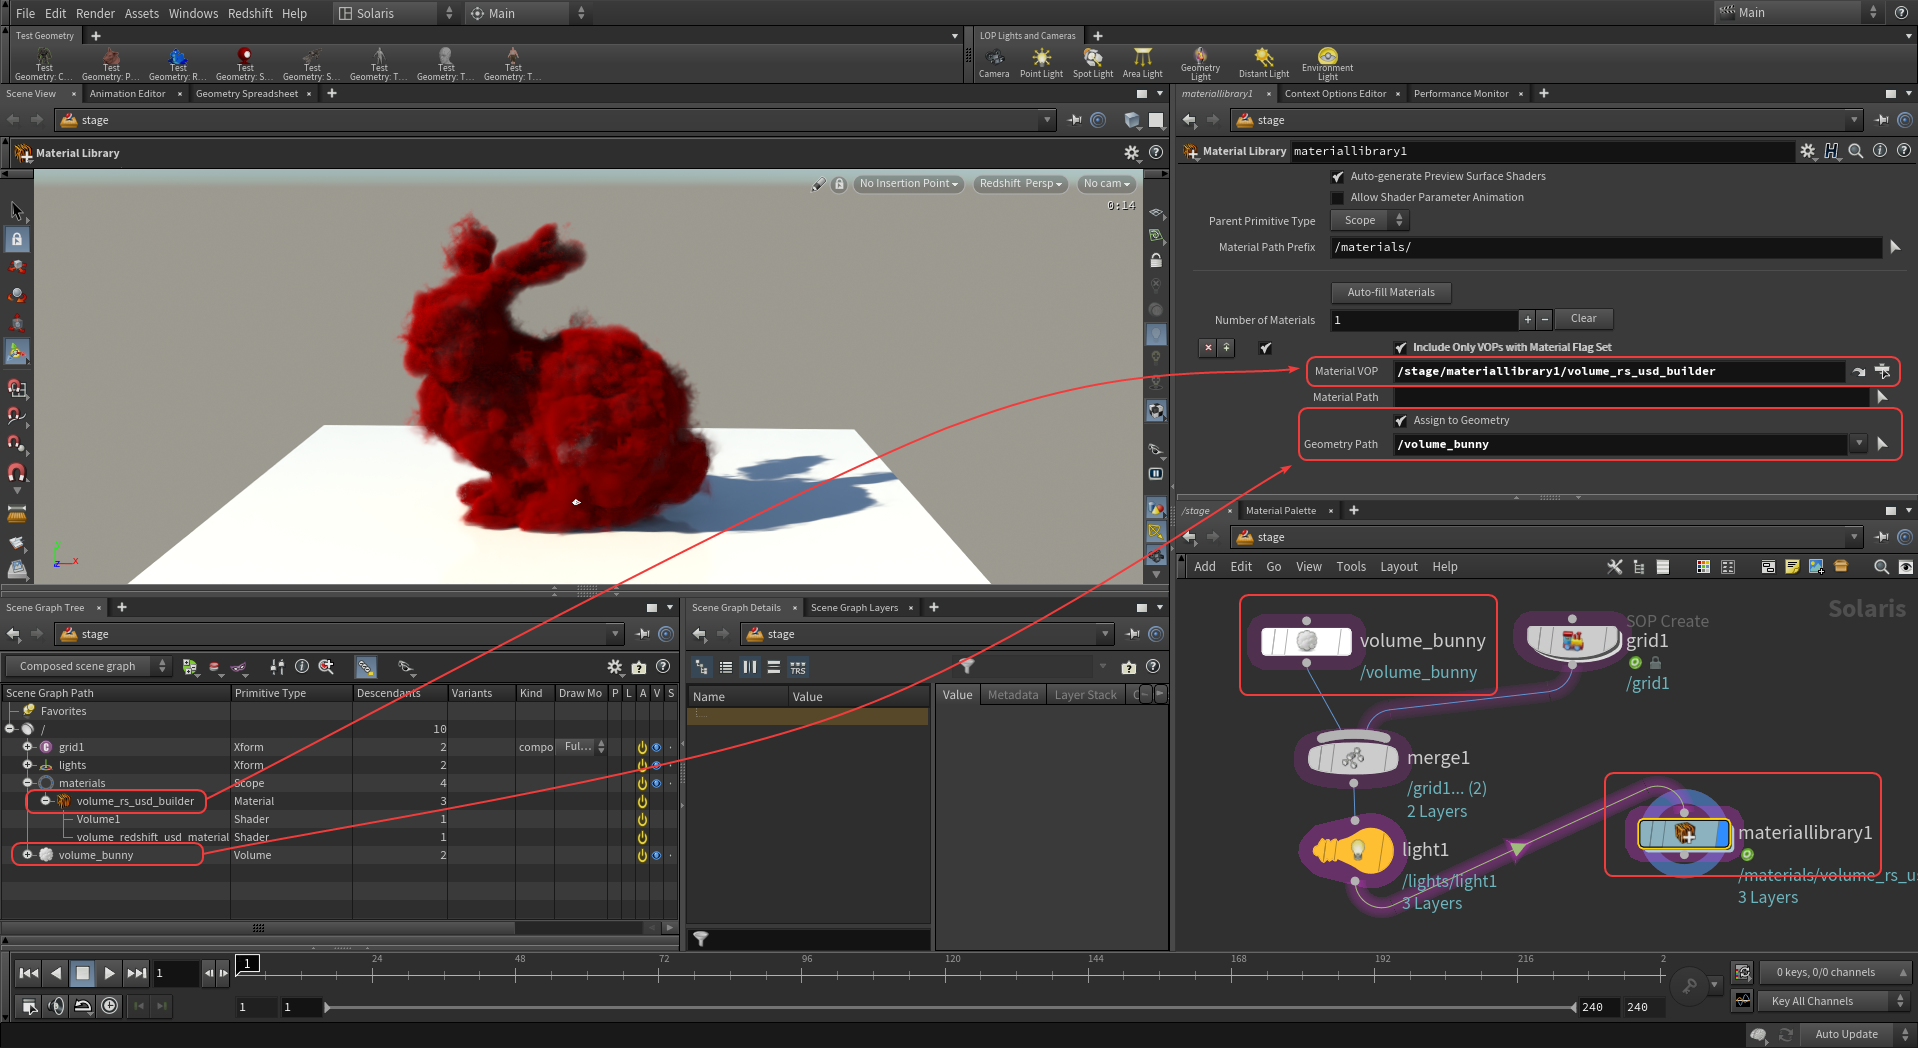The height and width of the screenshot is (1048, 1918).
Task: Open the Solaris desktop dropdown
Action: tap(395, 13)
